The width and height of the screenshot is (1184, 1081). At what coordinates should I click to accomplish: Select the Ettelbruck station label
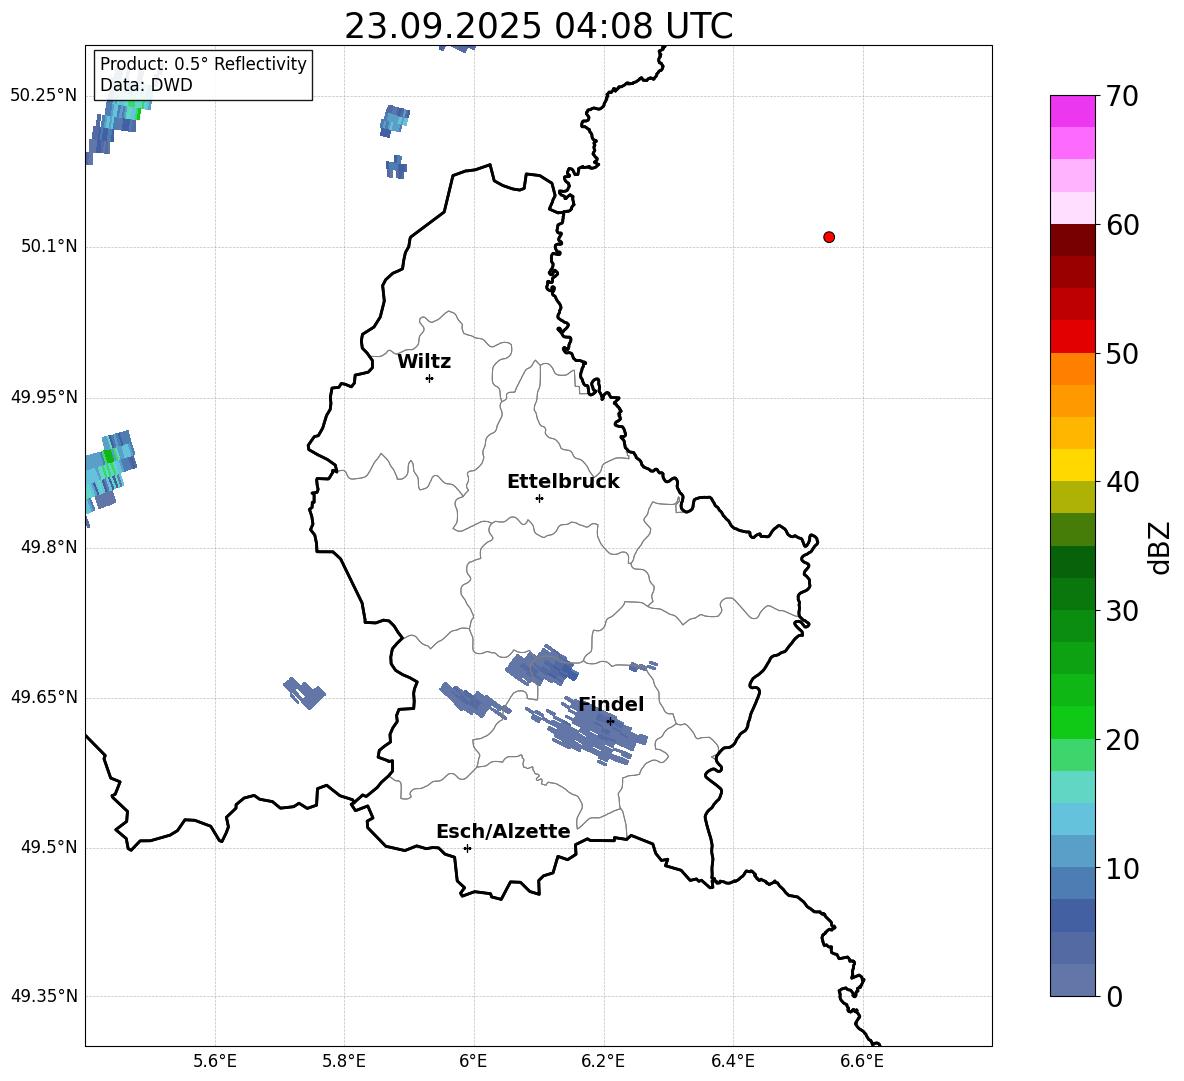click(563, 482)
